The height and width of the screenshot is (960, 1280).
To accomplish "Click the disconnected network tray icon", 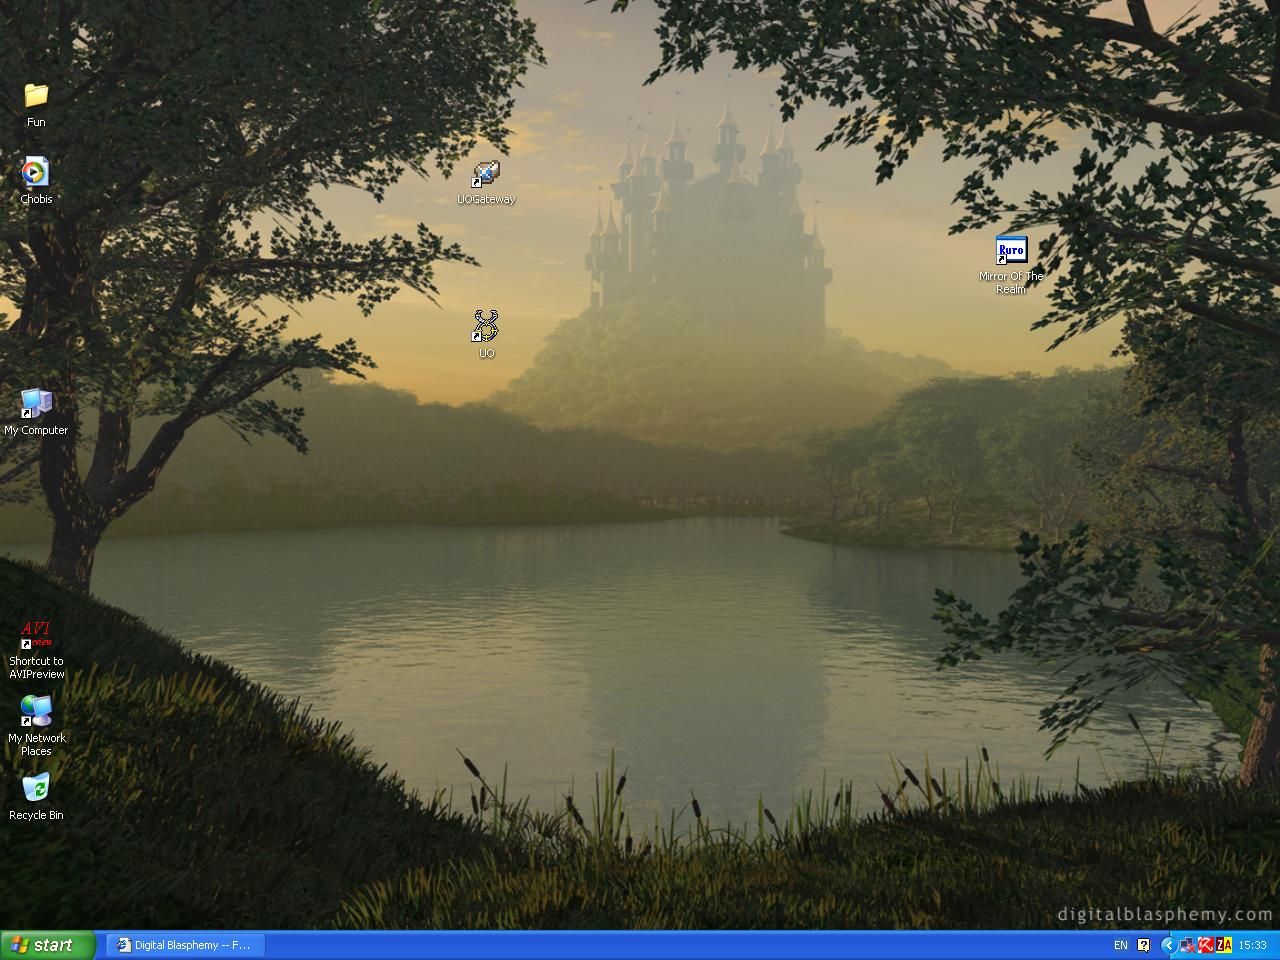I will [x=1187, y=945].
